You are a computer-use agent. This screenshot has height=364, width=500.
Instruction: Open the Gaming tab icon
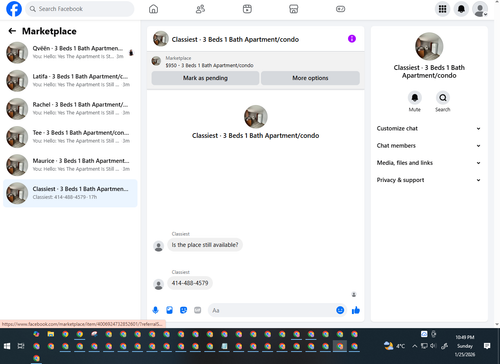tap(340, 9)
